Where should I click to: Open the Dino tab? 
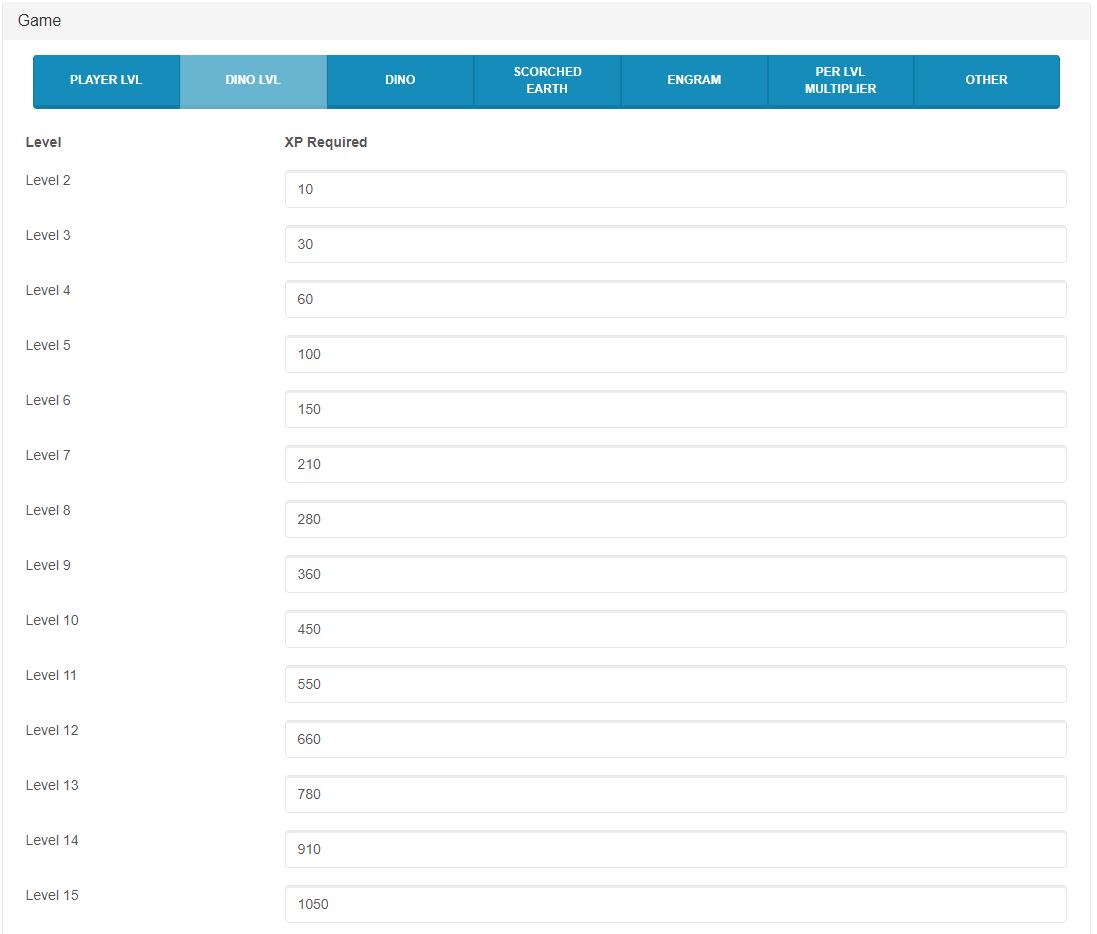[x=400, y=80]
